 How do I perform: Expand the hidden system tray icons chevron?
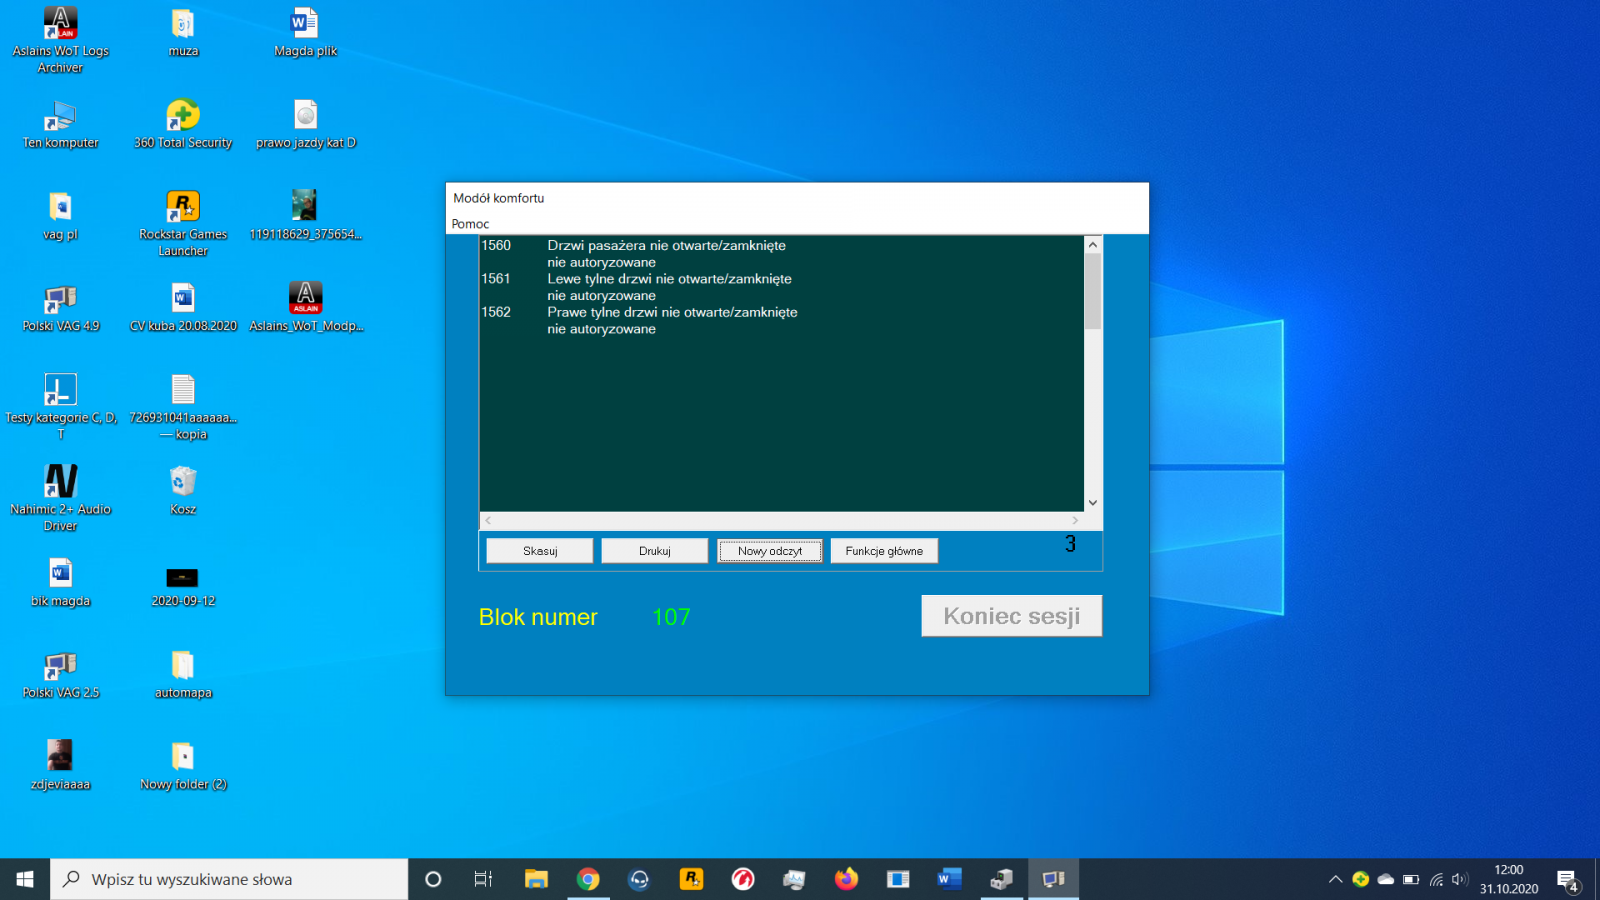pos(1335,879)
